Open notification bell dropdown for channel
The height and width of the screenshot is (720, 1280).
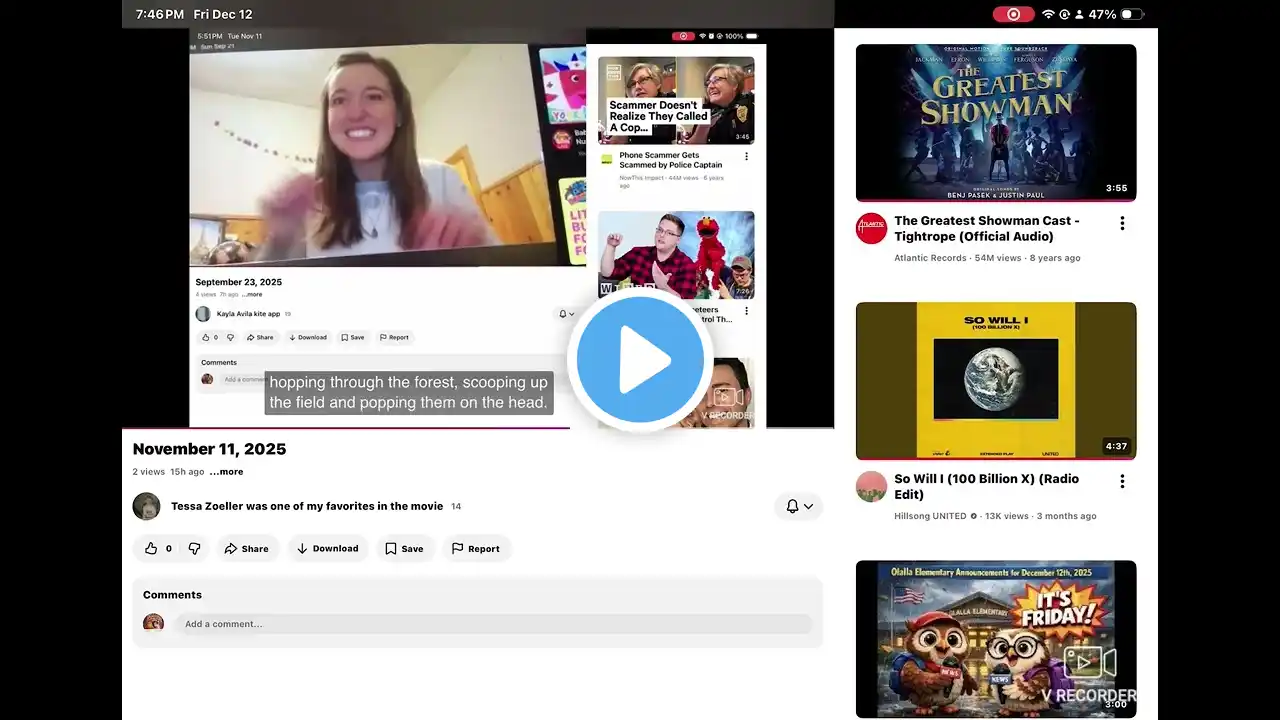pos(798,506)
